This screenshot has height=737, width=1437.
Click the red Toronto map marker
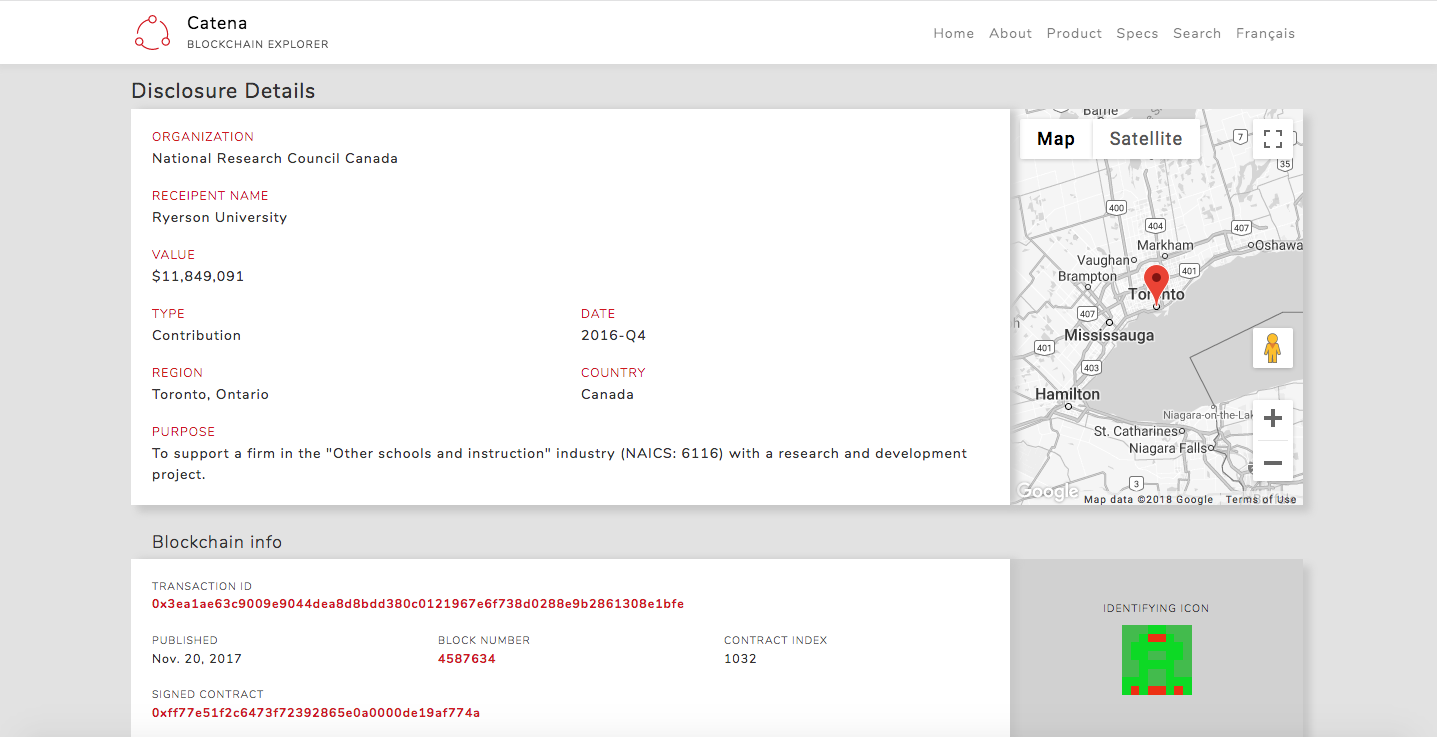coord(1156,285)
